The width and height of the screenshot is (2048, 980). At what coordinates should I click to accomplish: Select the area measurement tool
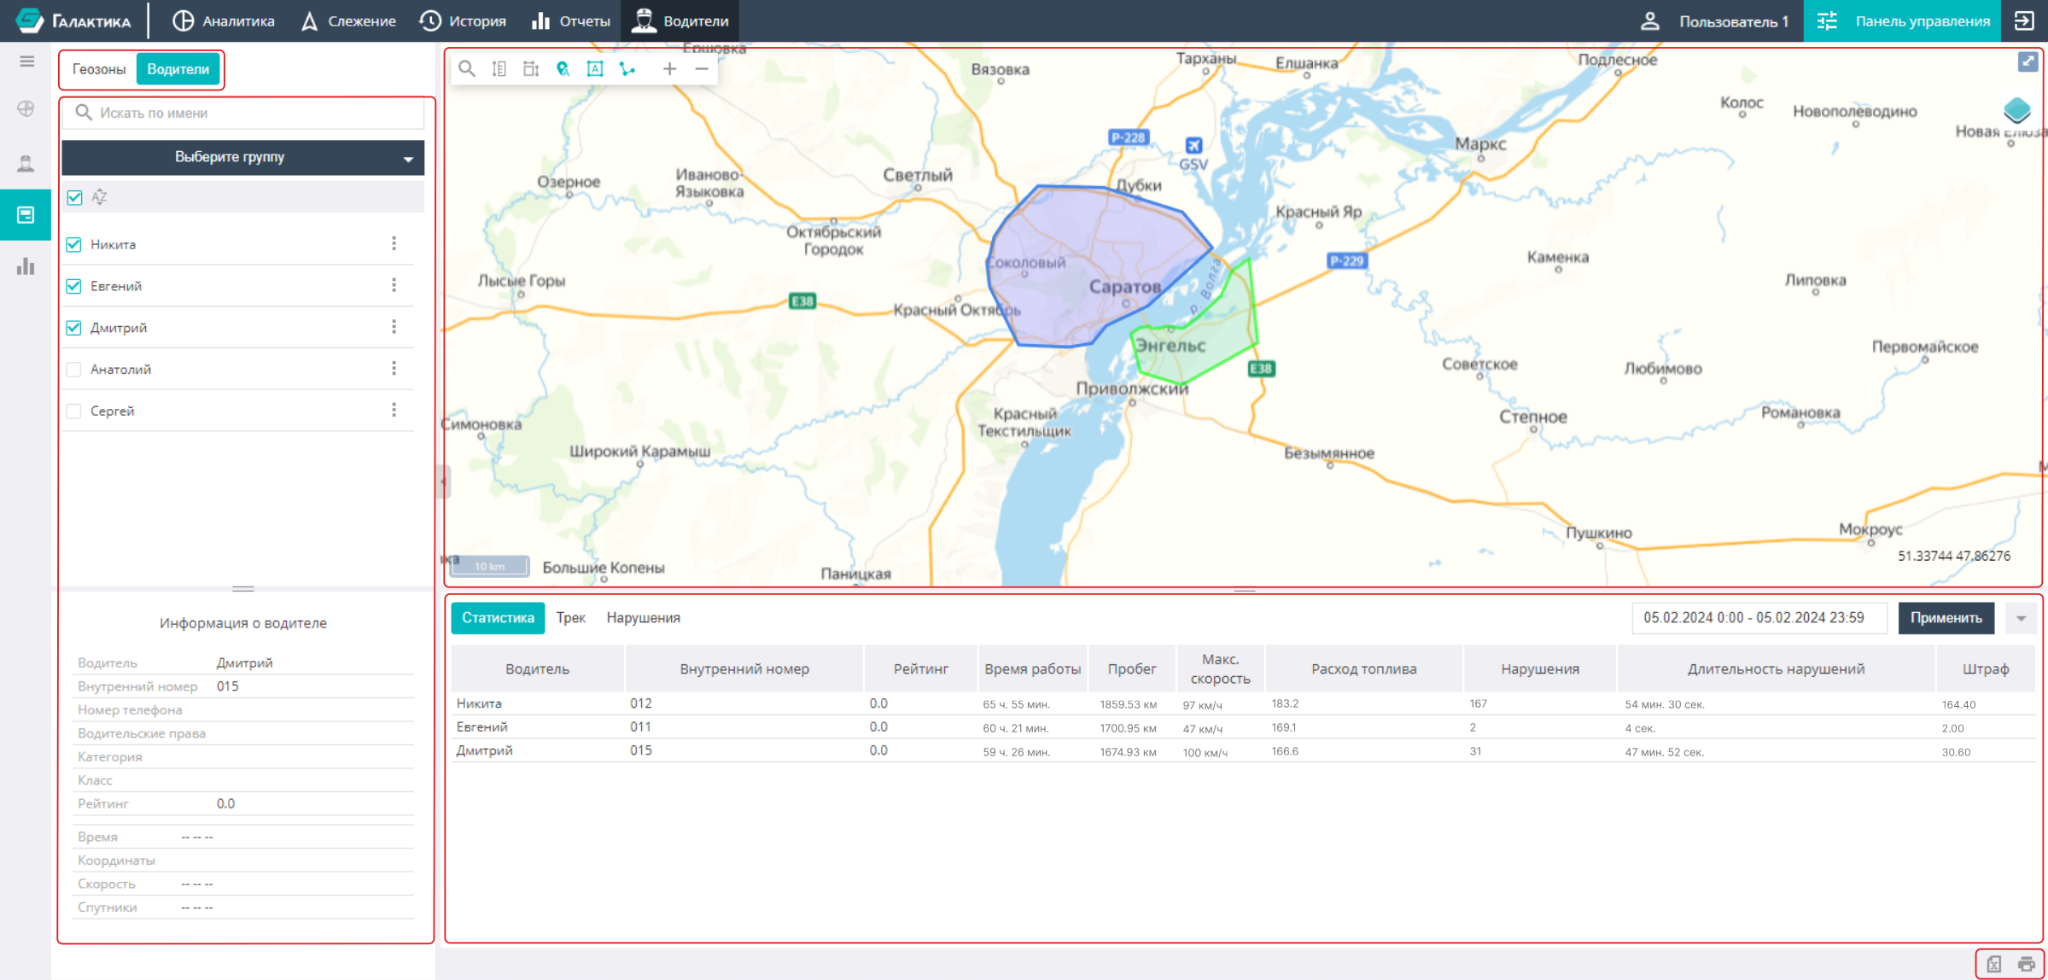click(x=531, y=69)
